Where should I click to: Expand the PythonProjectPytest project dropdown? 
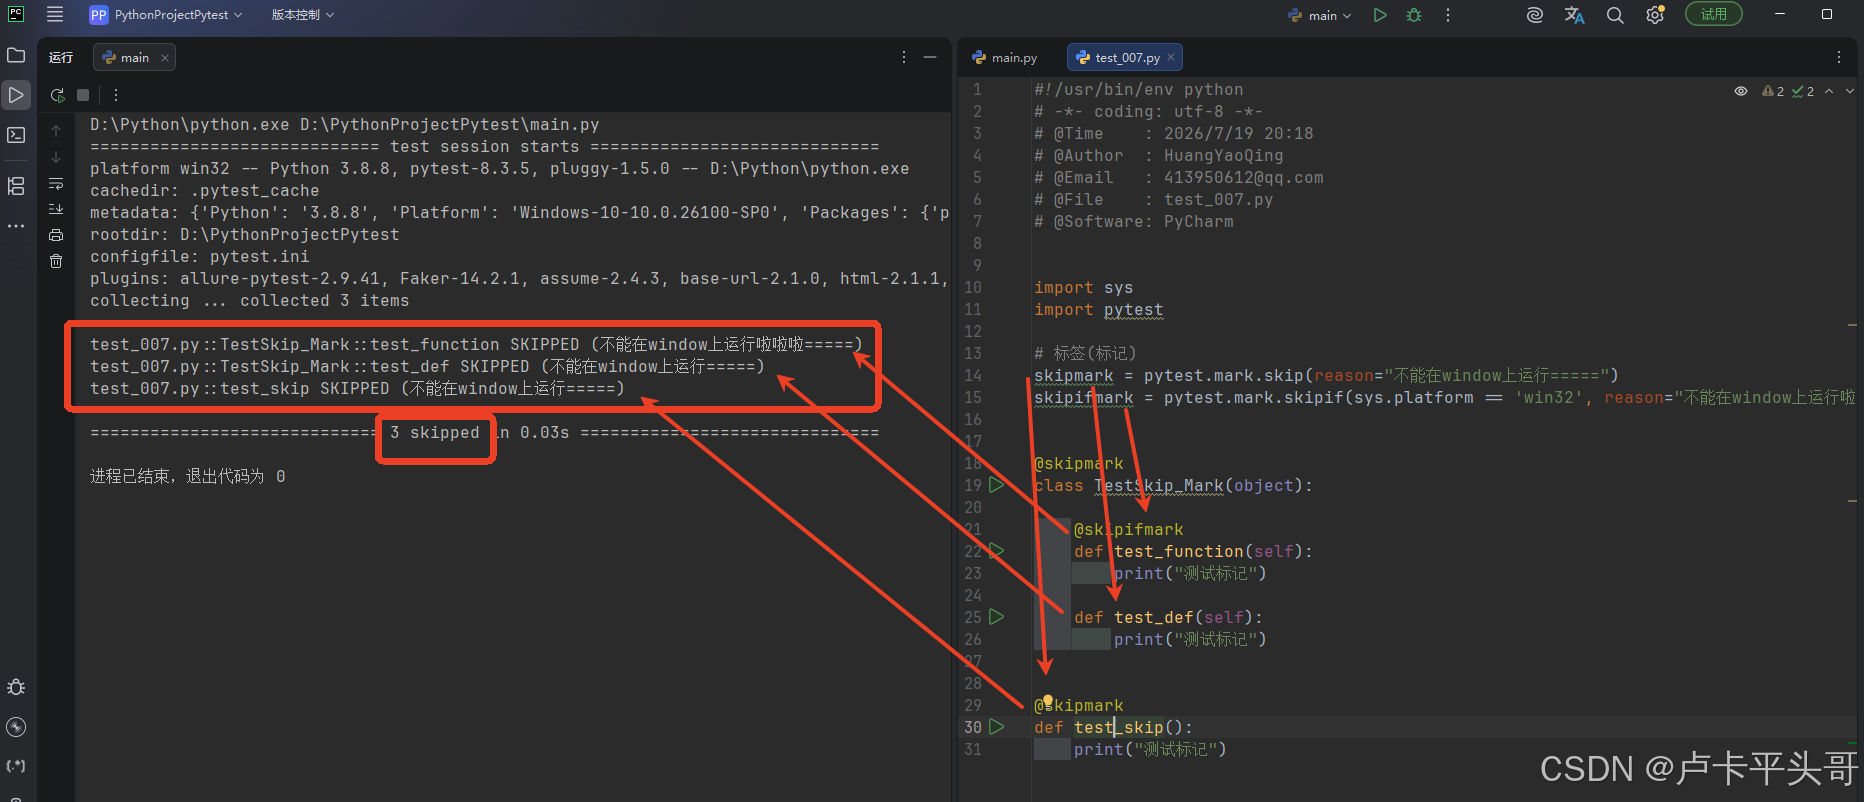[166, 15]
